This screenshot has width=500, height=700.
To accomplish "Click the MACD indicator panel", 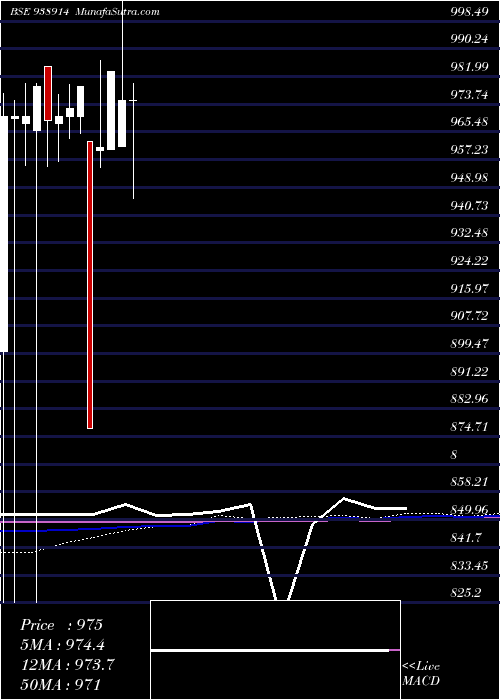I will tap(275, 650).
